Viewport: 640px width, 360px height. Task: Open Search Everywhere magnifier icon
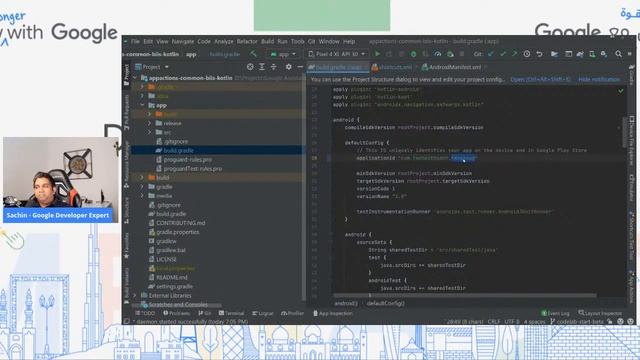[x=618, y=54]
